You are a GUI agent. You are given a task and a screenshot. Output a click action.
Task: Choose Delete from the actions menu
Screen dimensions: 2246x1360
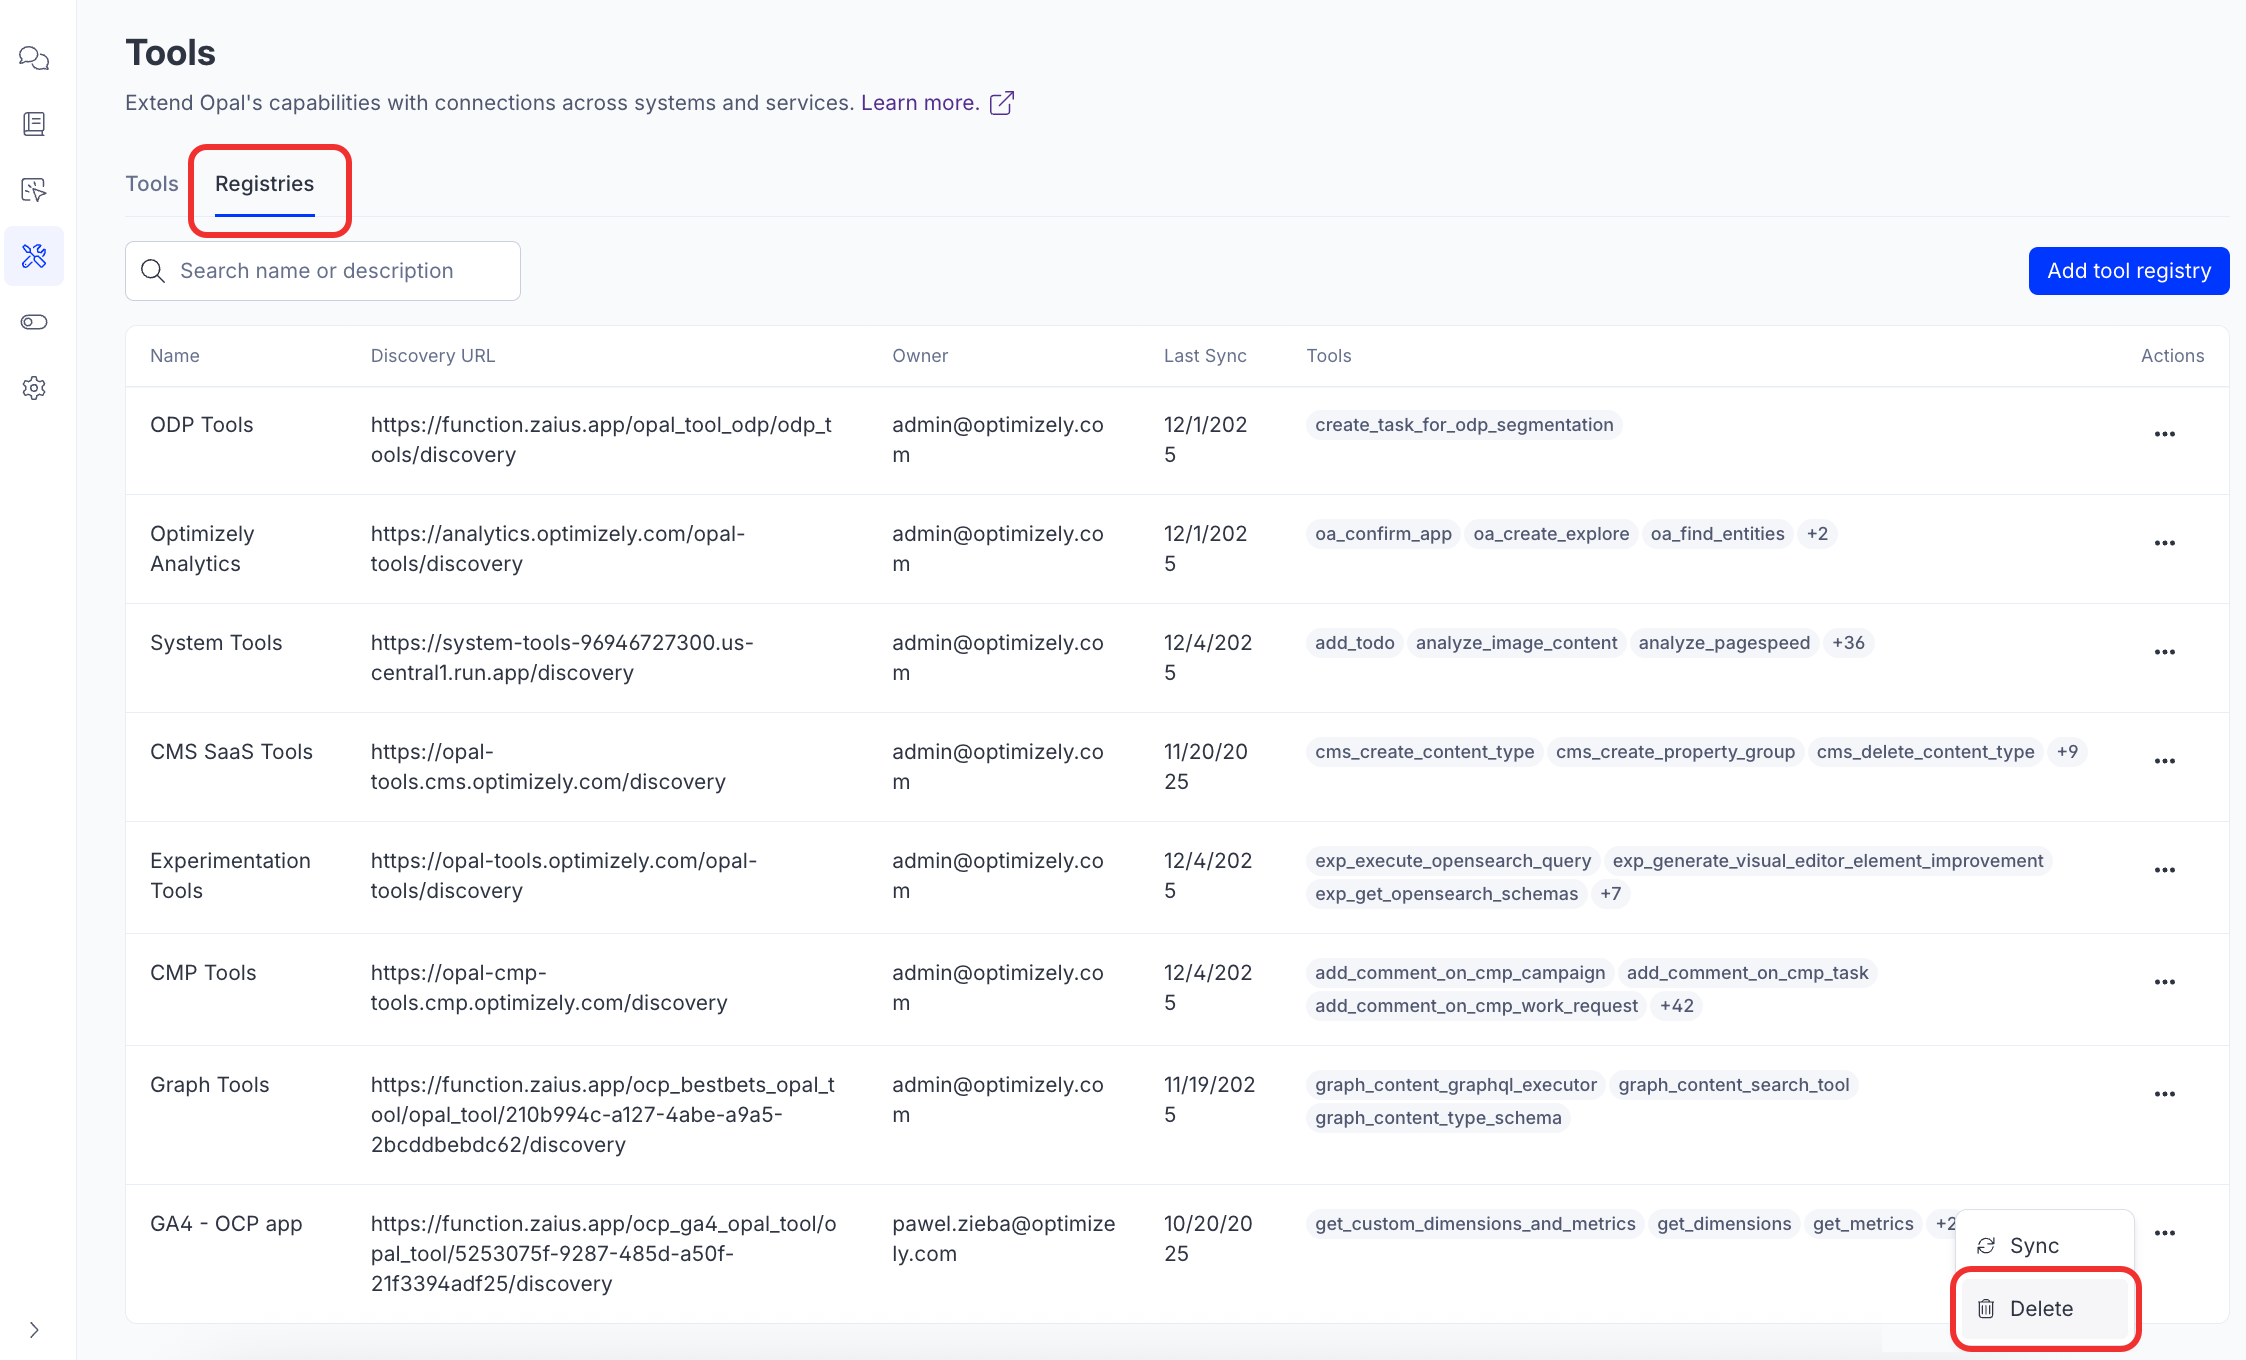(x=2040, y=1309)
